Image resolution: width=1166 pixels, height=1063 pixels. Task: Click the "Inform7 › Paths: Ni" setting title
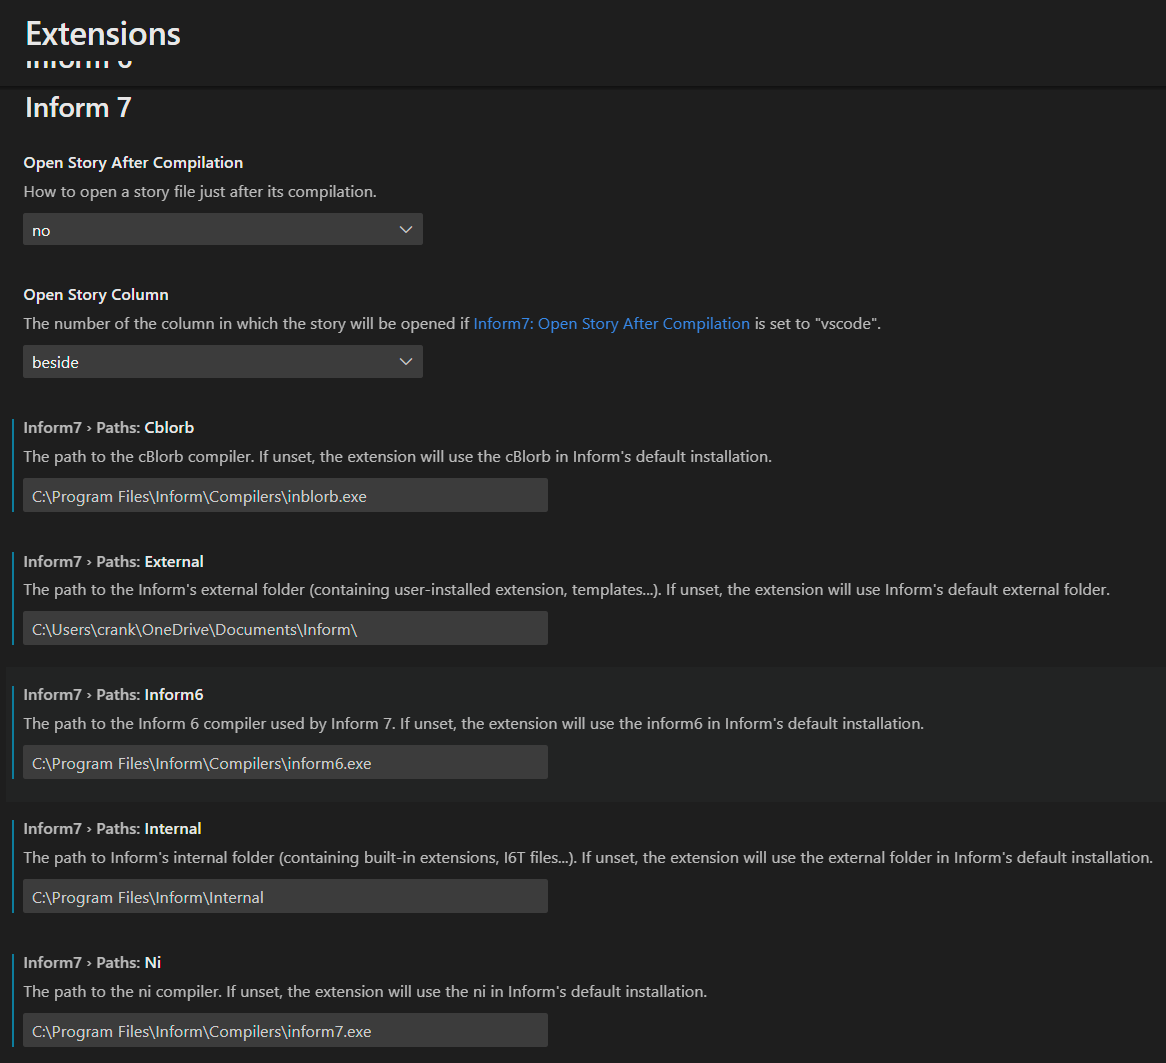tap(93, 963)
